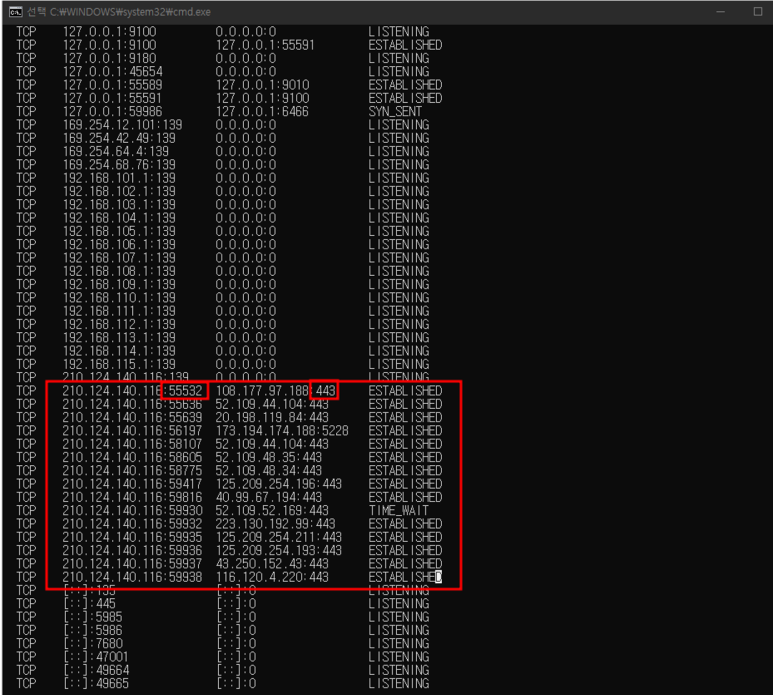Minimize the command prompt window
Image resolution: width=773 pixels, height=695 pixels.
(x=721, y=11)
